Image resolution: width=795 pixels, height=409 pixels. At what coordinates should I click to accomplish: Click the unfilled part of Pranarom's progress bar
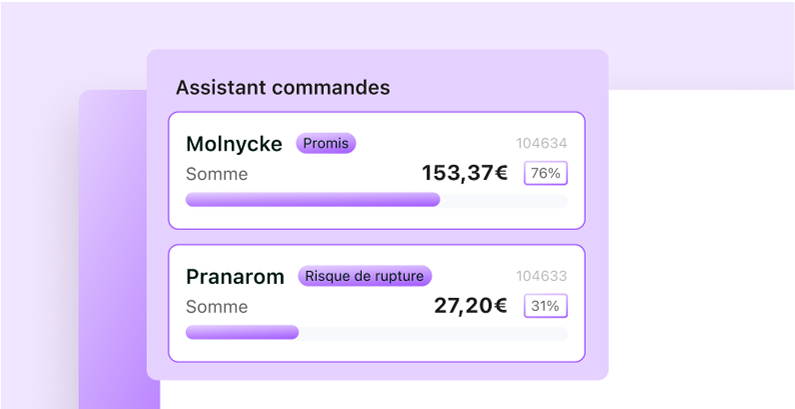(x=433, y=333)
